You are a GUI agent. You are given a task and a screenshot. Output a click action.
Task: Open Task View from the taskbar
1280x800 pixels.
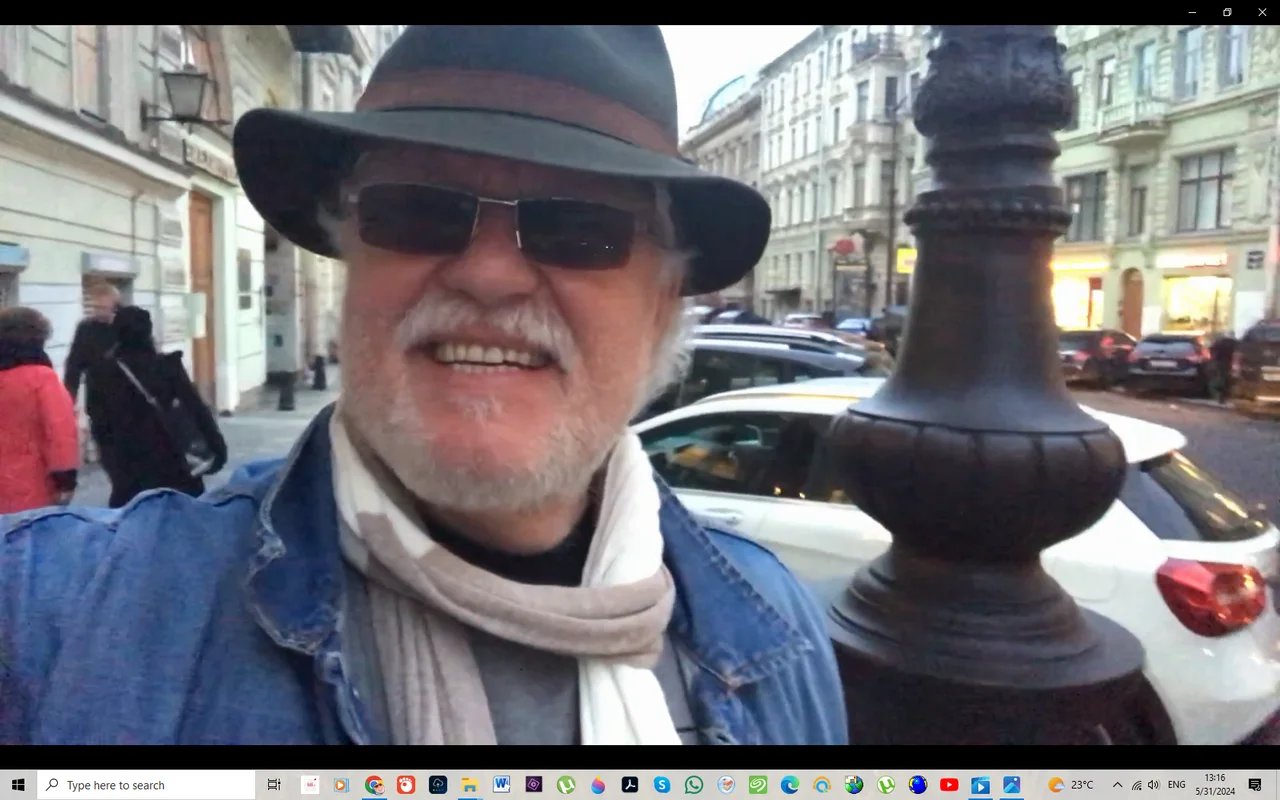click(274, 785)
